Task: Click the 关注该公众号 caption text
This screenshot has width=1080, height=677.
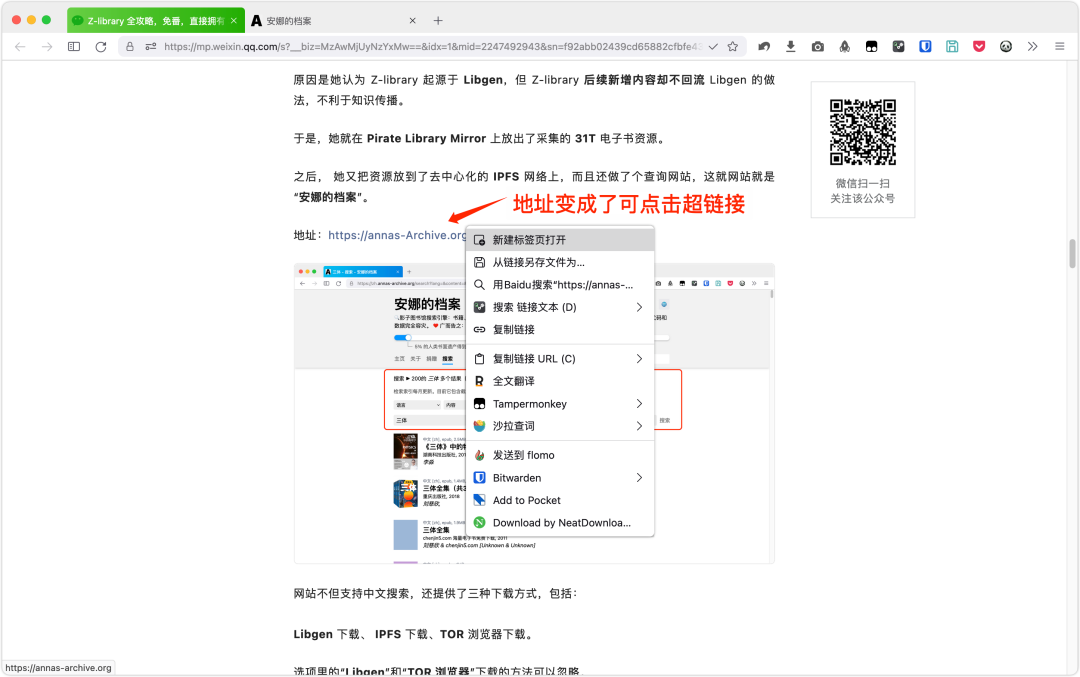Action: (862, 198)
